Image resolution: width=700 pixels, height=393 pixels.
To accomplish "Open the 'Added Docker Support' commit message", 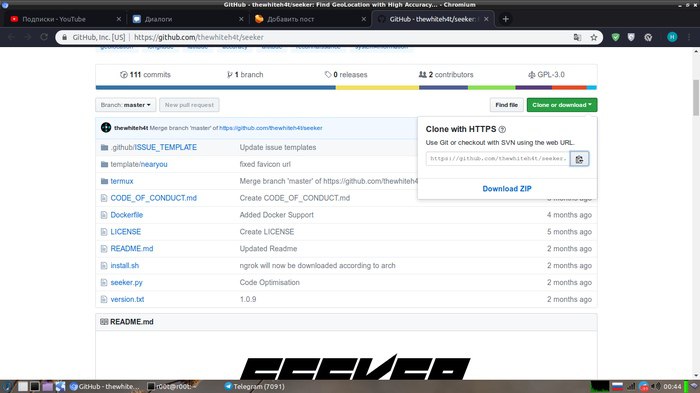I will (276, 215).
